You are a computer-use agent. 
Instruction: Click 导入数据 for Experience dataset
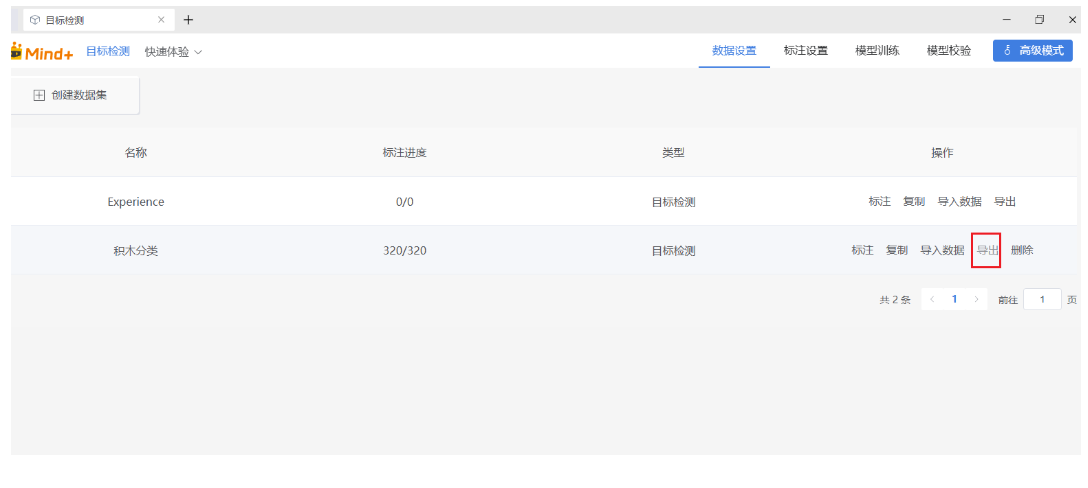(x=959, y=201)
